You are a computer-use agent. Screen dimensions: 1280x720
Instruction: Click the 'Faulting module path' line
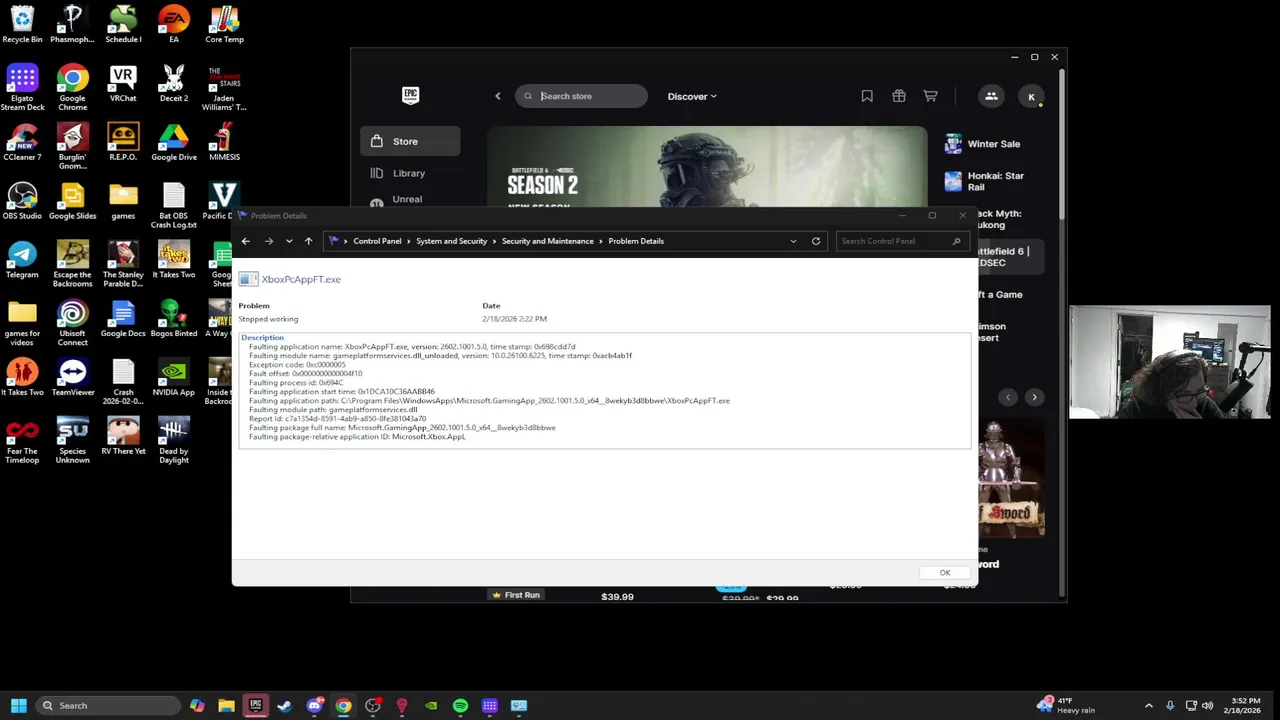pyautogui.click(x=333, y=410)
